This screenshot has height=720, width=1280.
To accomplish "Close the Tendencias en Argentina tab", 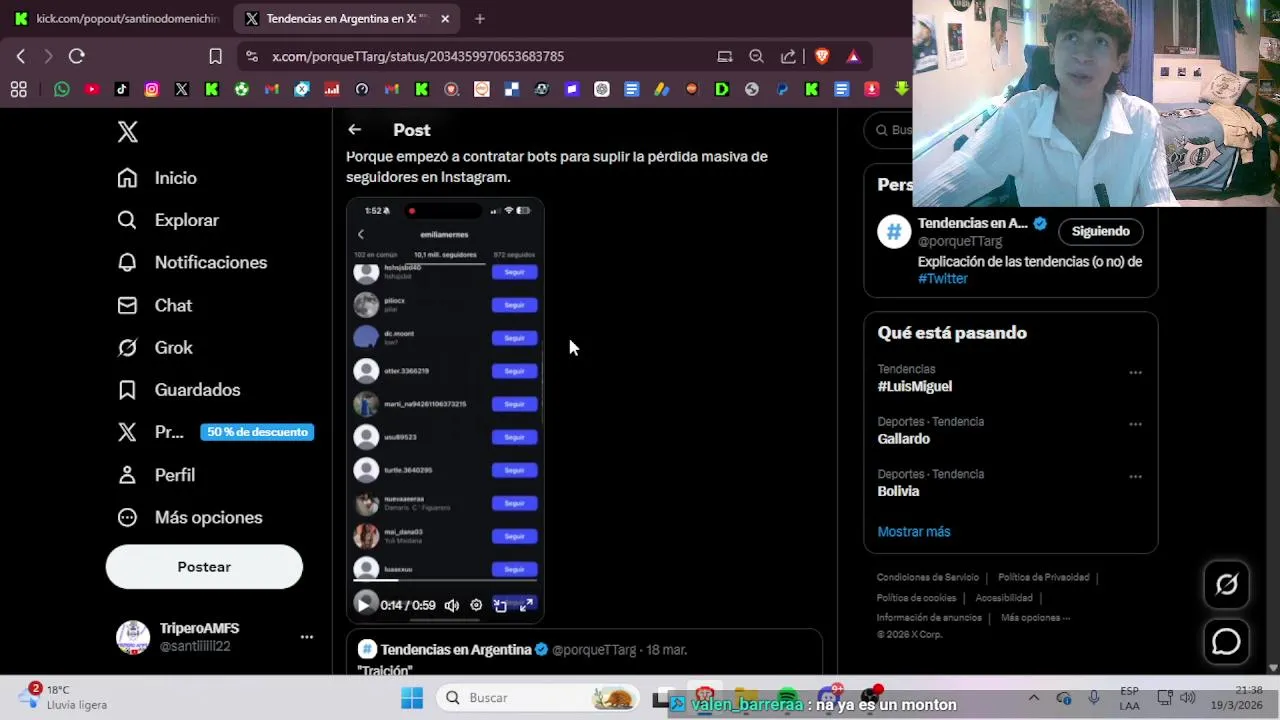I will click(445, 19).
